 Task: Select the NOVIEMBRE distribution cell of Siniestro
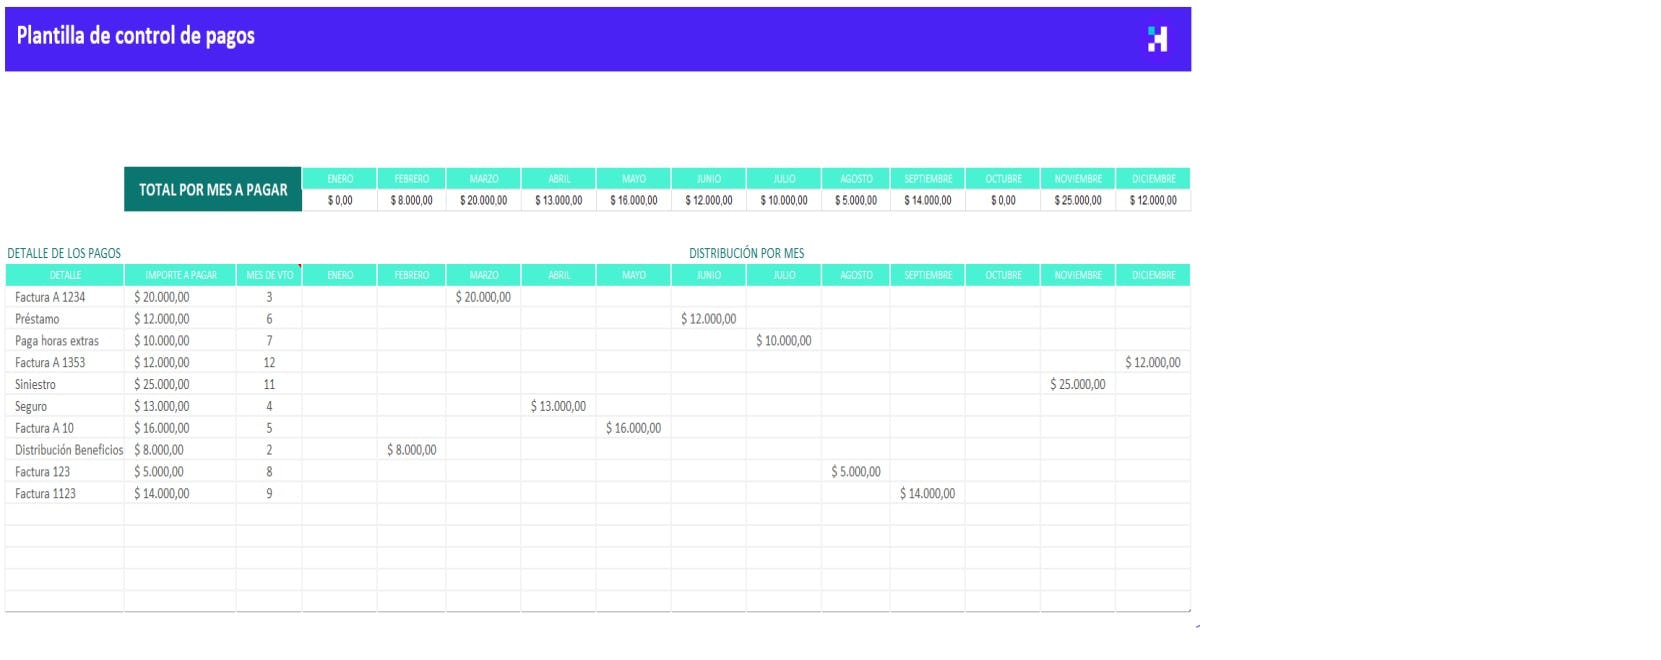(x=1078, y=384)
